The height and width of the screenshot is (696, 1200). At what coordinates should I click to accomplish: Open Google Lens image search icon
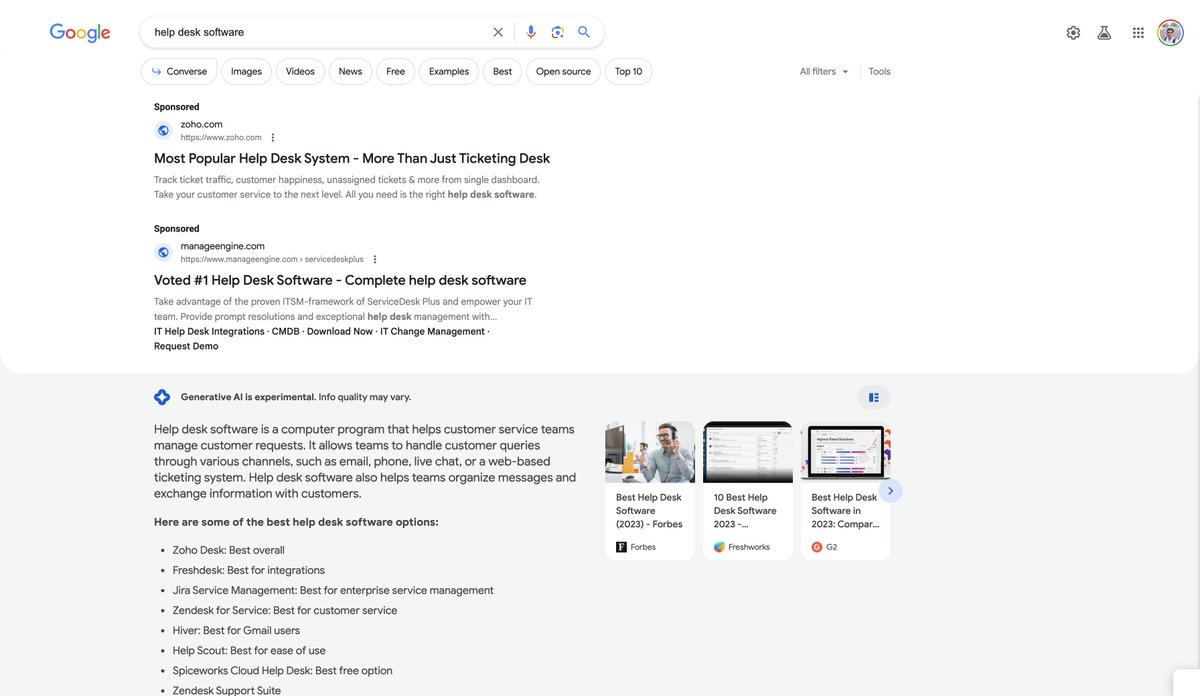[x=558, y=32]
